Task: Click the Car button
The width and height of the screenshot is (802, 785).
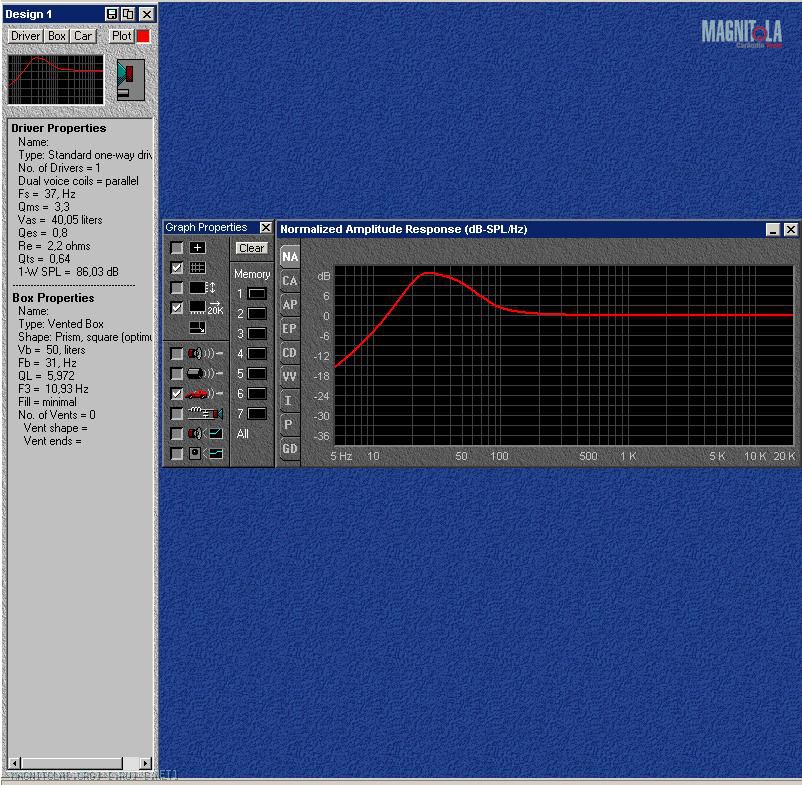Action: 83,36
